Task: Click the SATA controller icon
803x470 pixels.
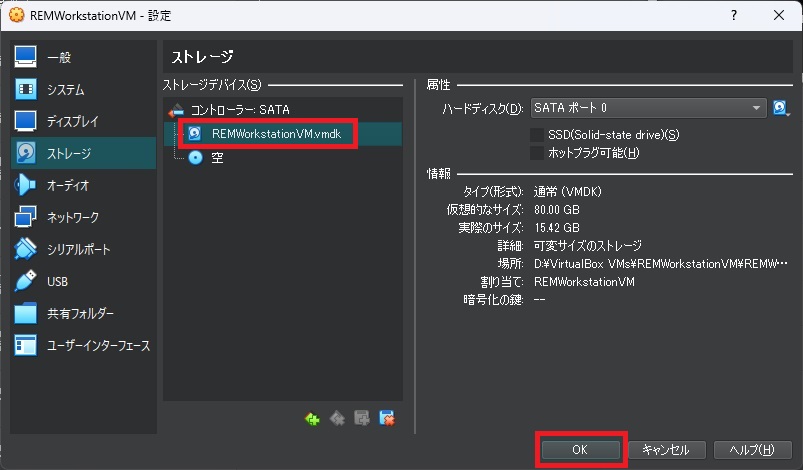Action: 176,110
